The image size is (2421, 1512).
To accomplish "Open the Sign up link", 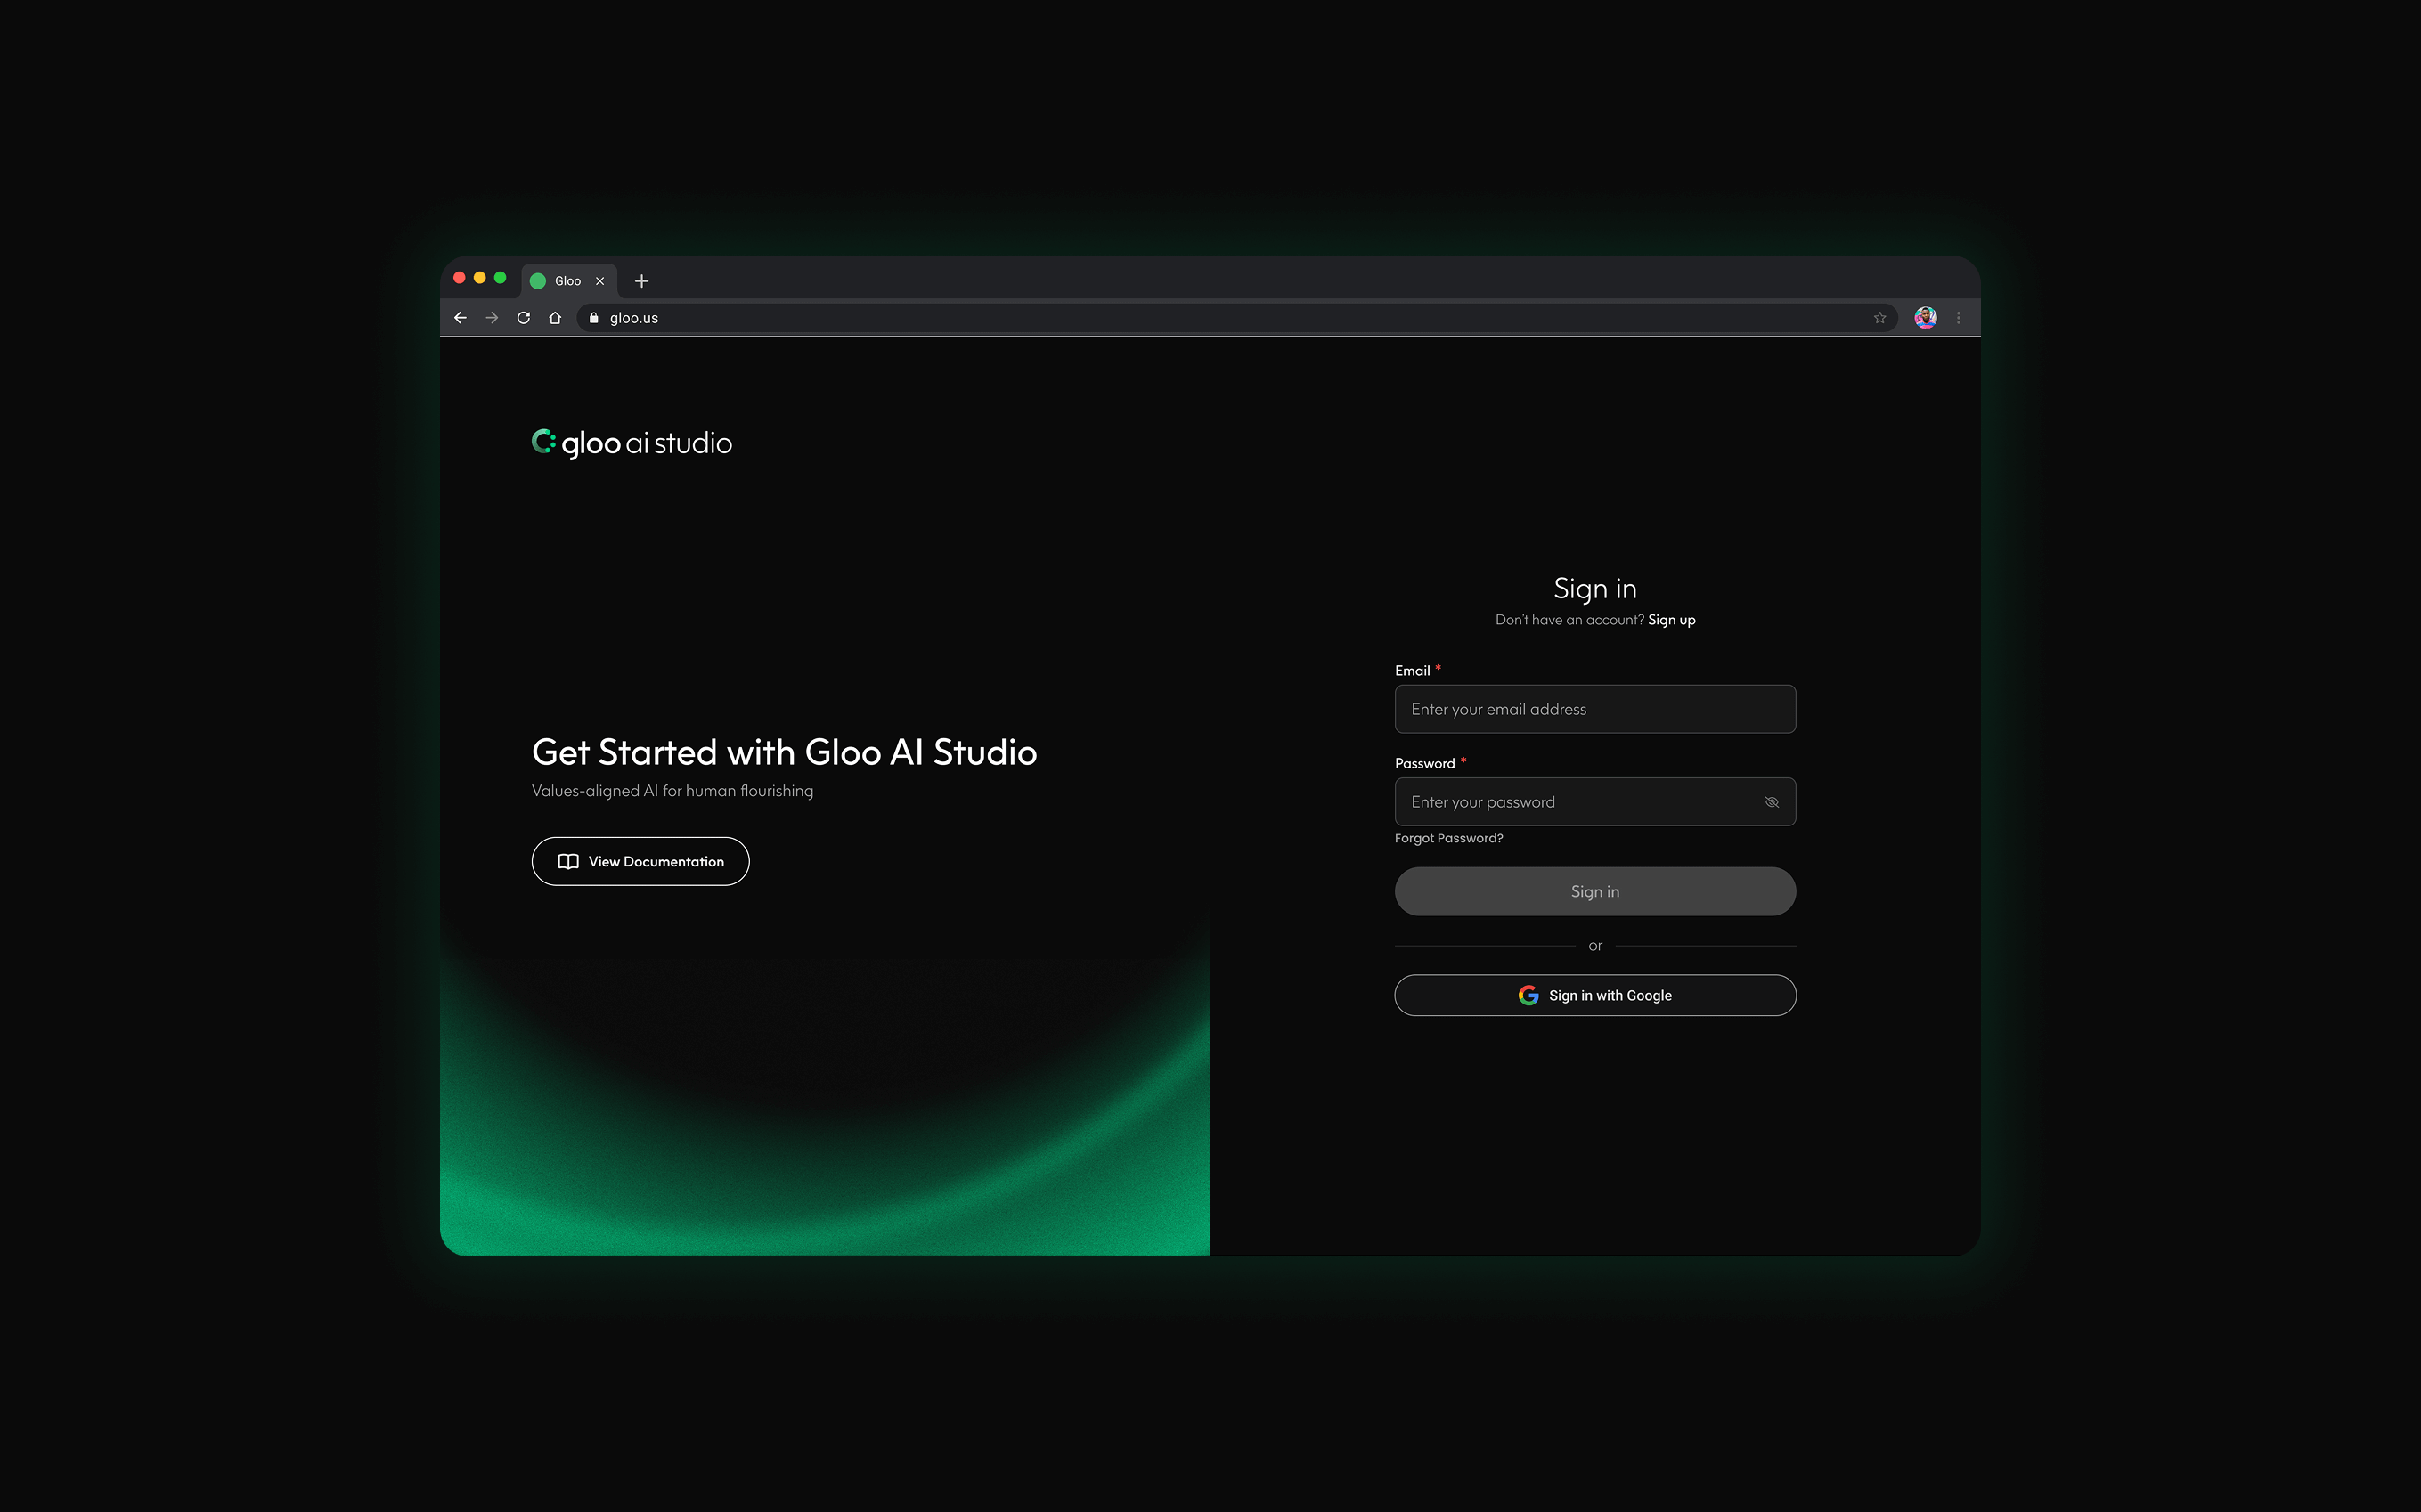I will pos(1671,620).
